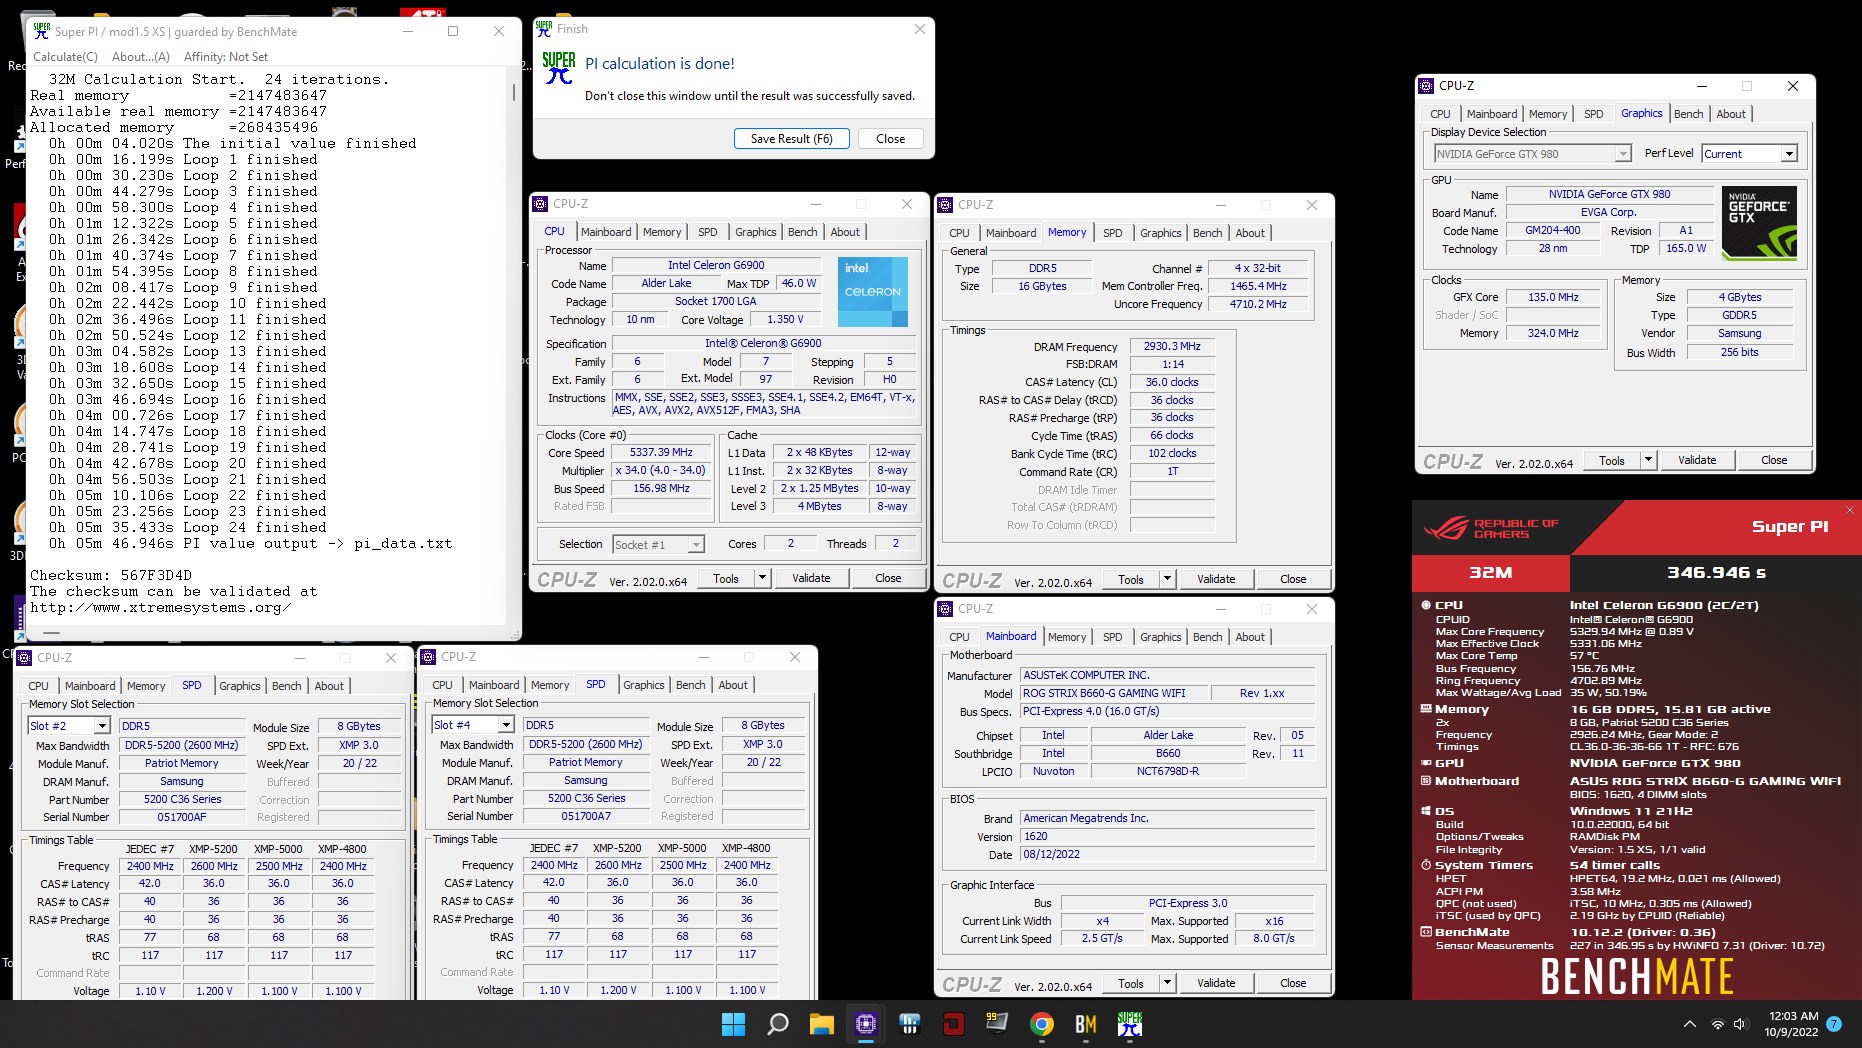Open the notification center badge
The width and height of the screenshot is (1862, 1048).
coord(1834,1024)
